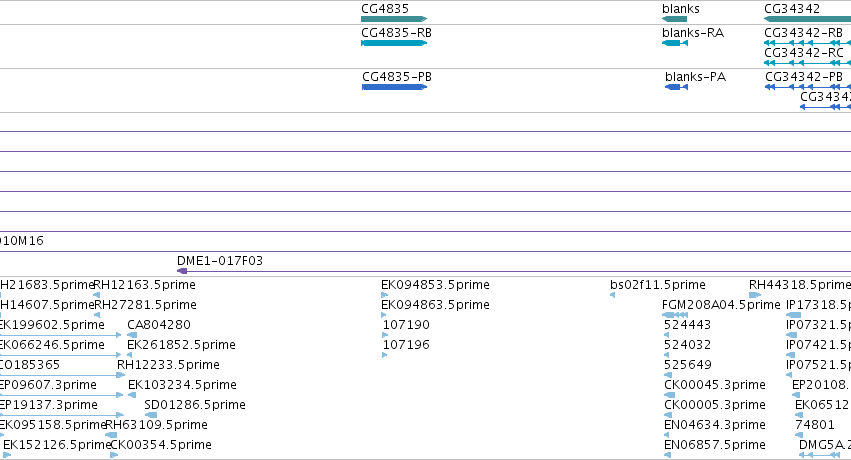
Task: Click the CG34342 gene bar
Action: tap(808, 19)
